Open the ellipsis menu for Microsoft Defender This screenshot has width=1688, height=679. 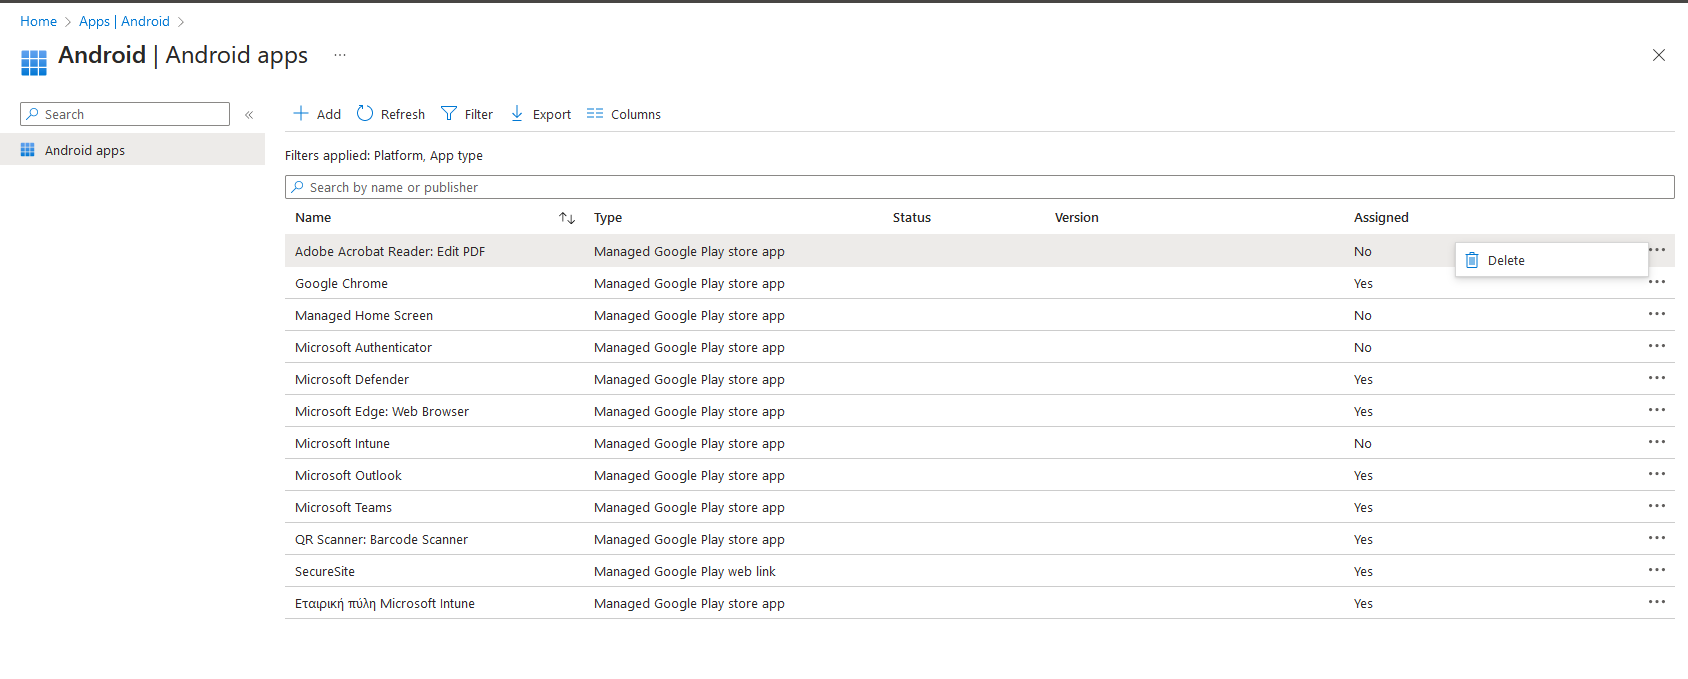coord(1657,378)
